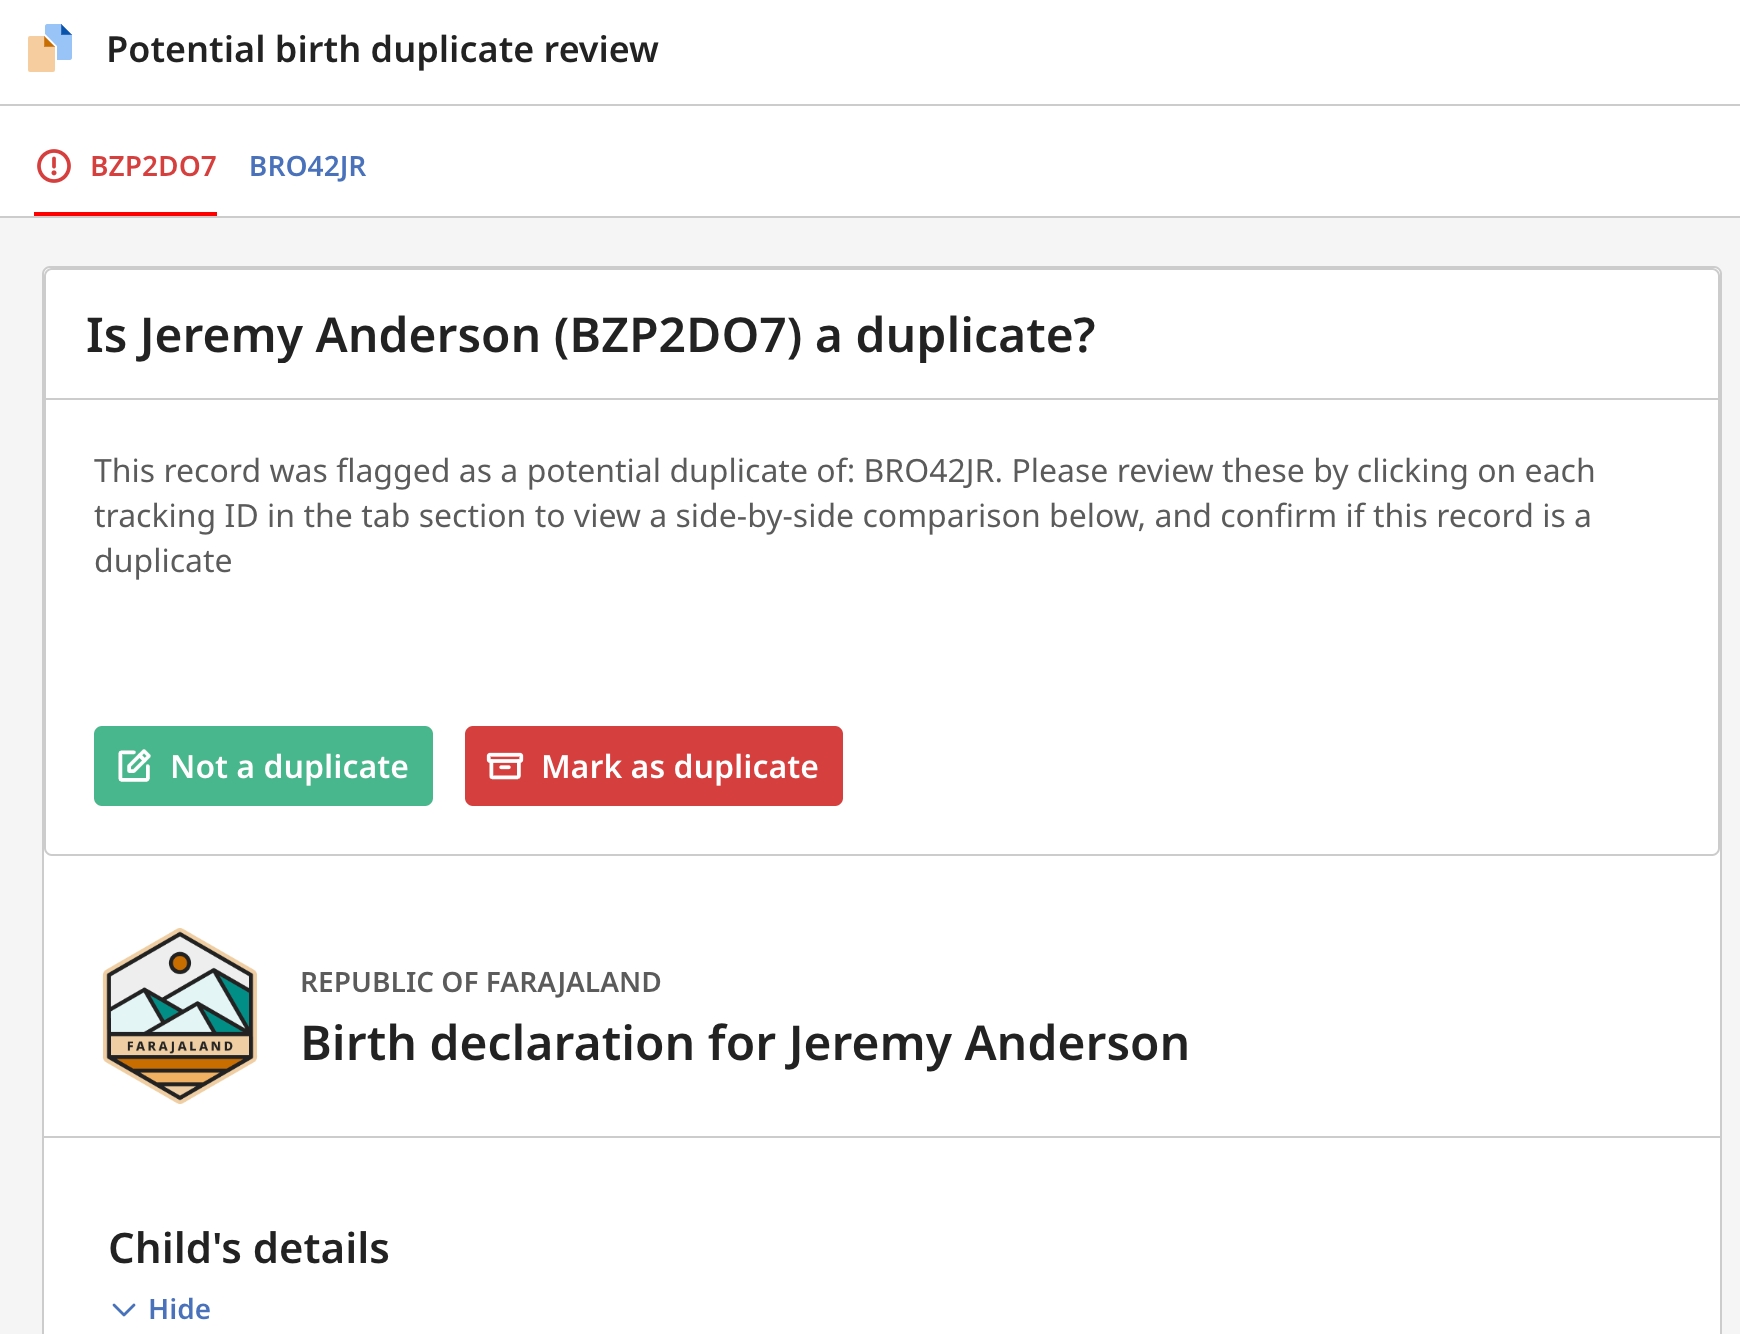Viewport: 1740px width, 1334px height.
Task: Click the red alert icon beside BZP2DO7
Action: 54,166
